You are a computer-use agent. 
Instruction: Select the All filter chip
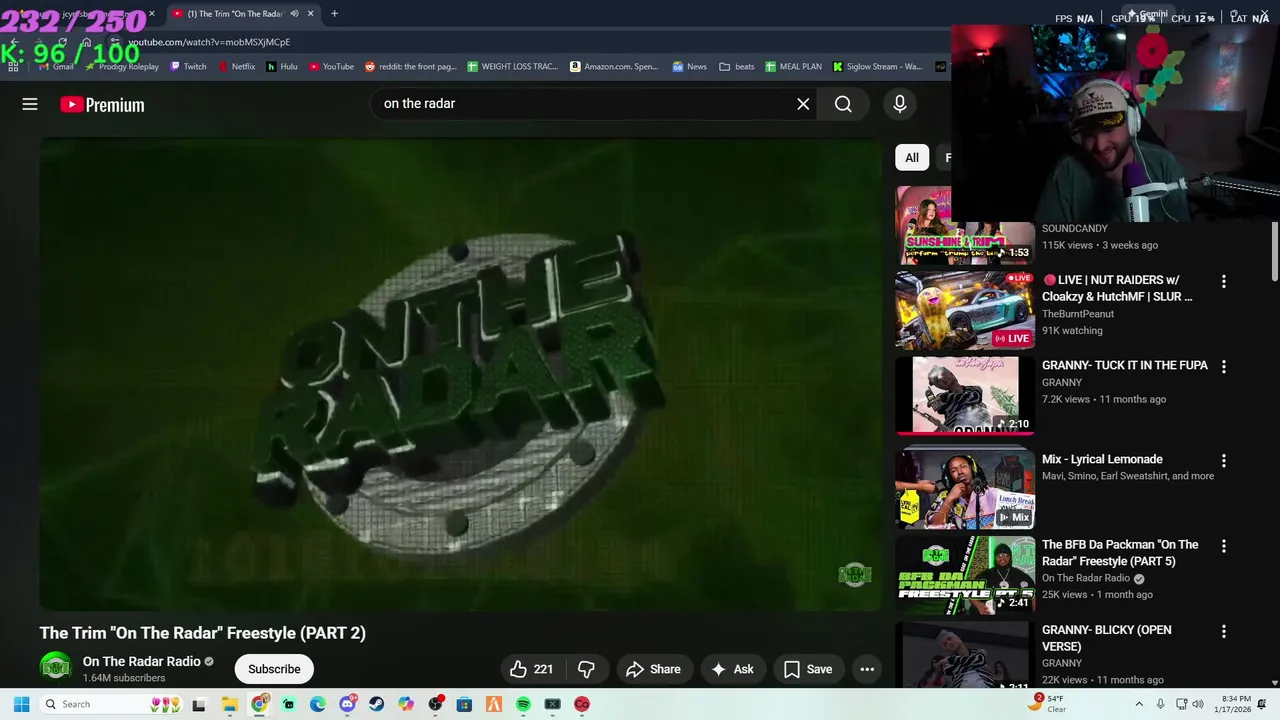(x=912, y=158)
